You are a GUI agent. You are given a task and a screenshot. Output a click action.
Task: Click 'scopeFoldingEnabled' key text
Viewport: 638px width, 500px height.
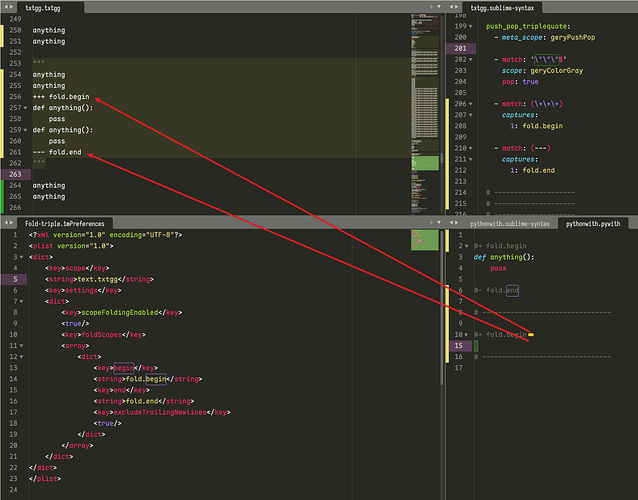120,312
